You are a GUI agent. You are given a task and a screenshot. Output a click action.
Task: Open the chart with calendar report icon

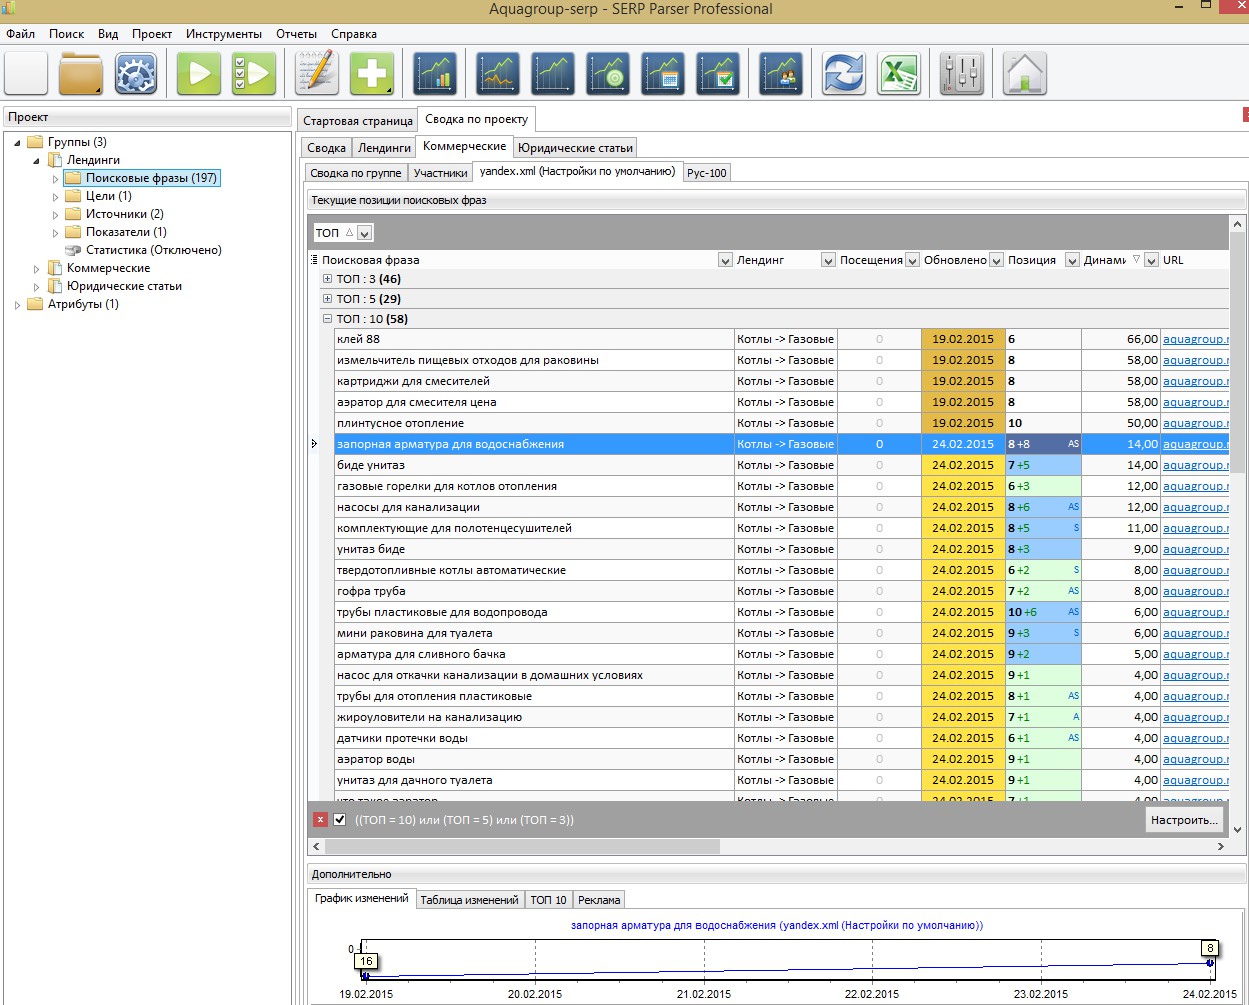(x=663, y=74)
